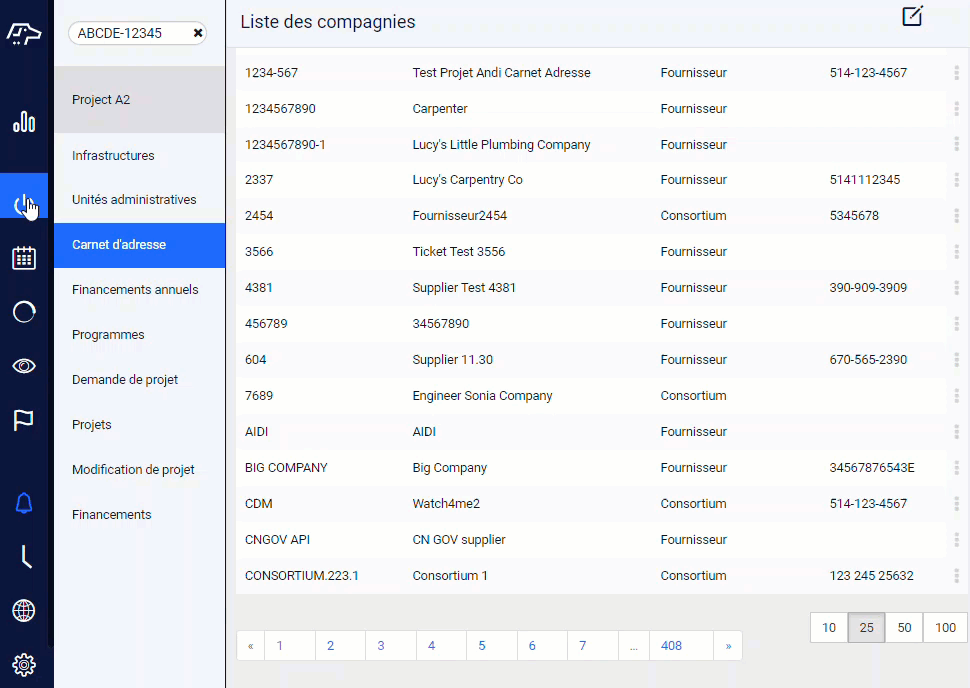This screenshot has height=688, width=970.
Task: Open the three-dot menu for Consortium 1
Action: click(x=956, y=575)
